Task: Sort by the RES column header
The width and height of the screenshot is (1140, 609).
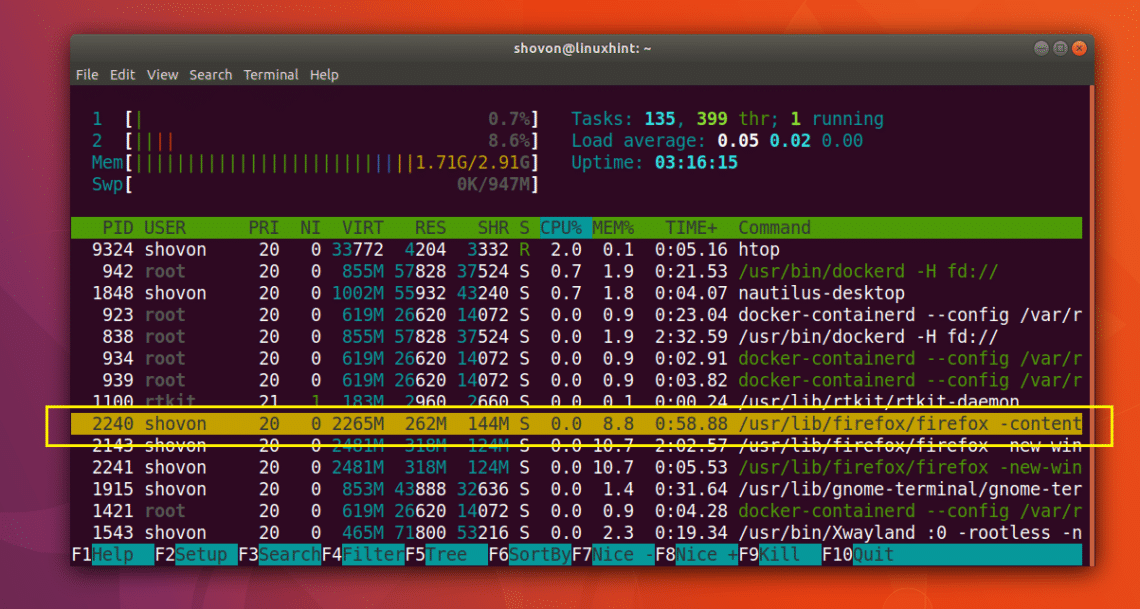Action: click(x=430, y=227)
